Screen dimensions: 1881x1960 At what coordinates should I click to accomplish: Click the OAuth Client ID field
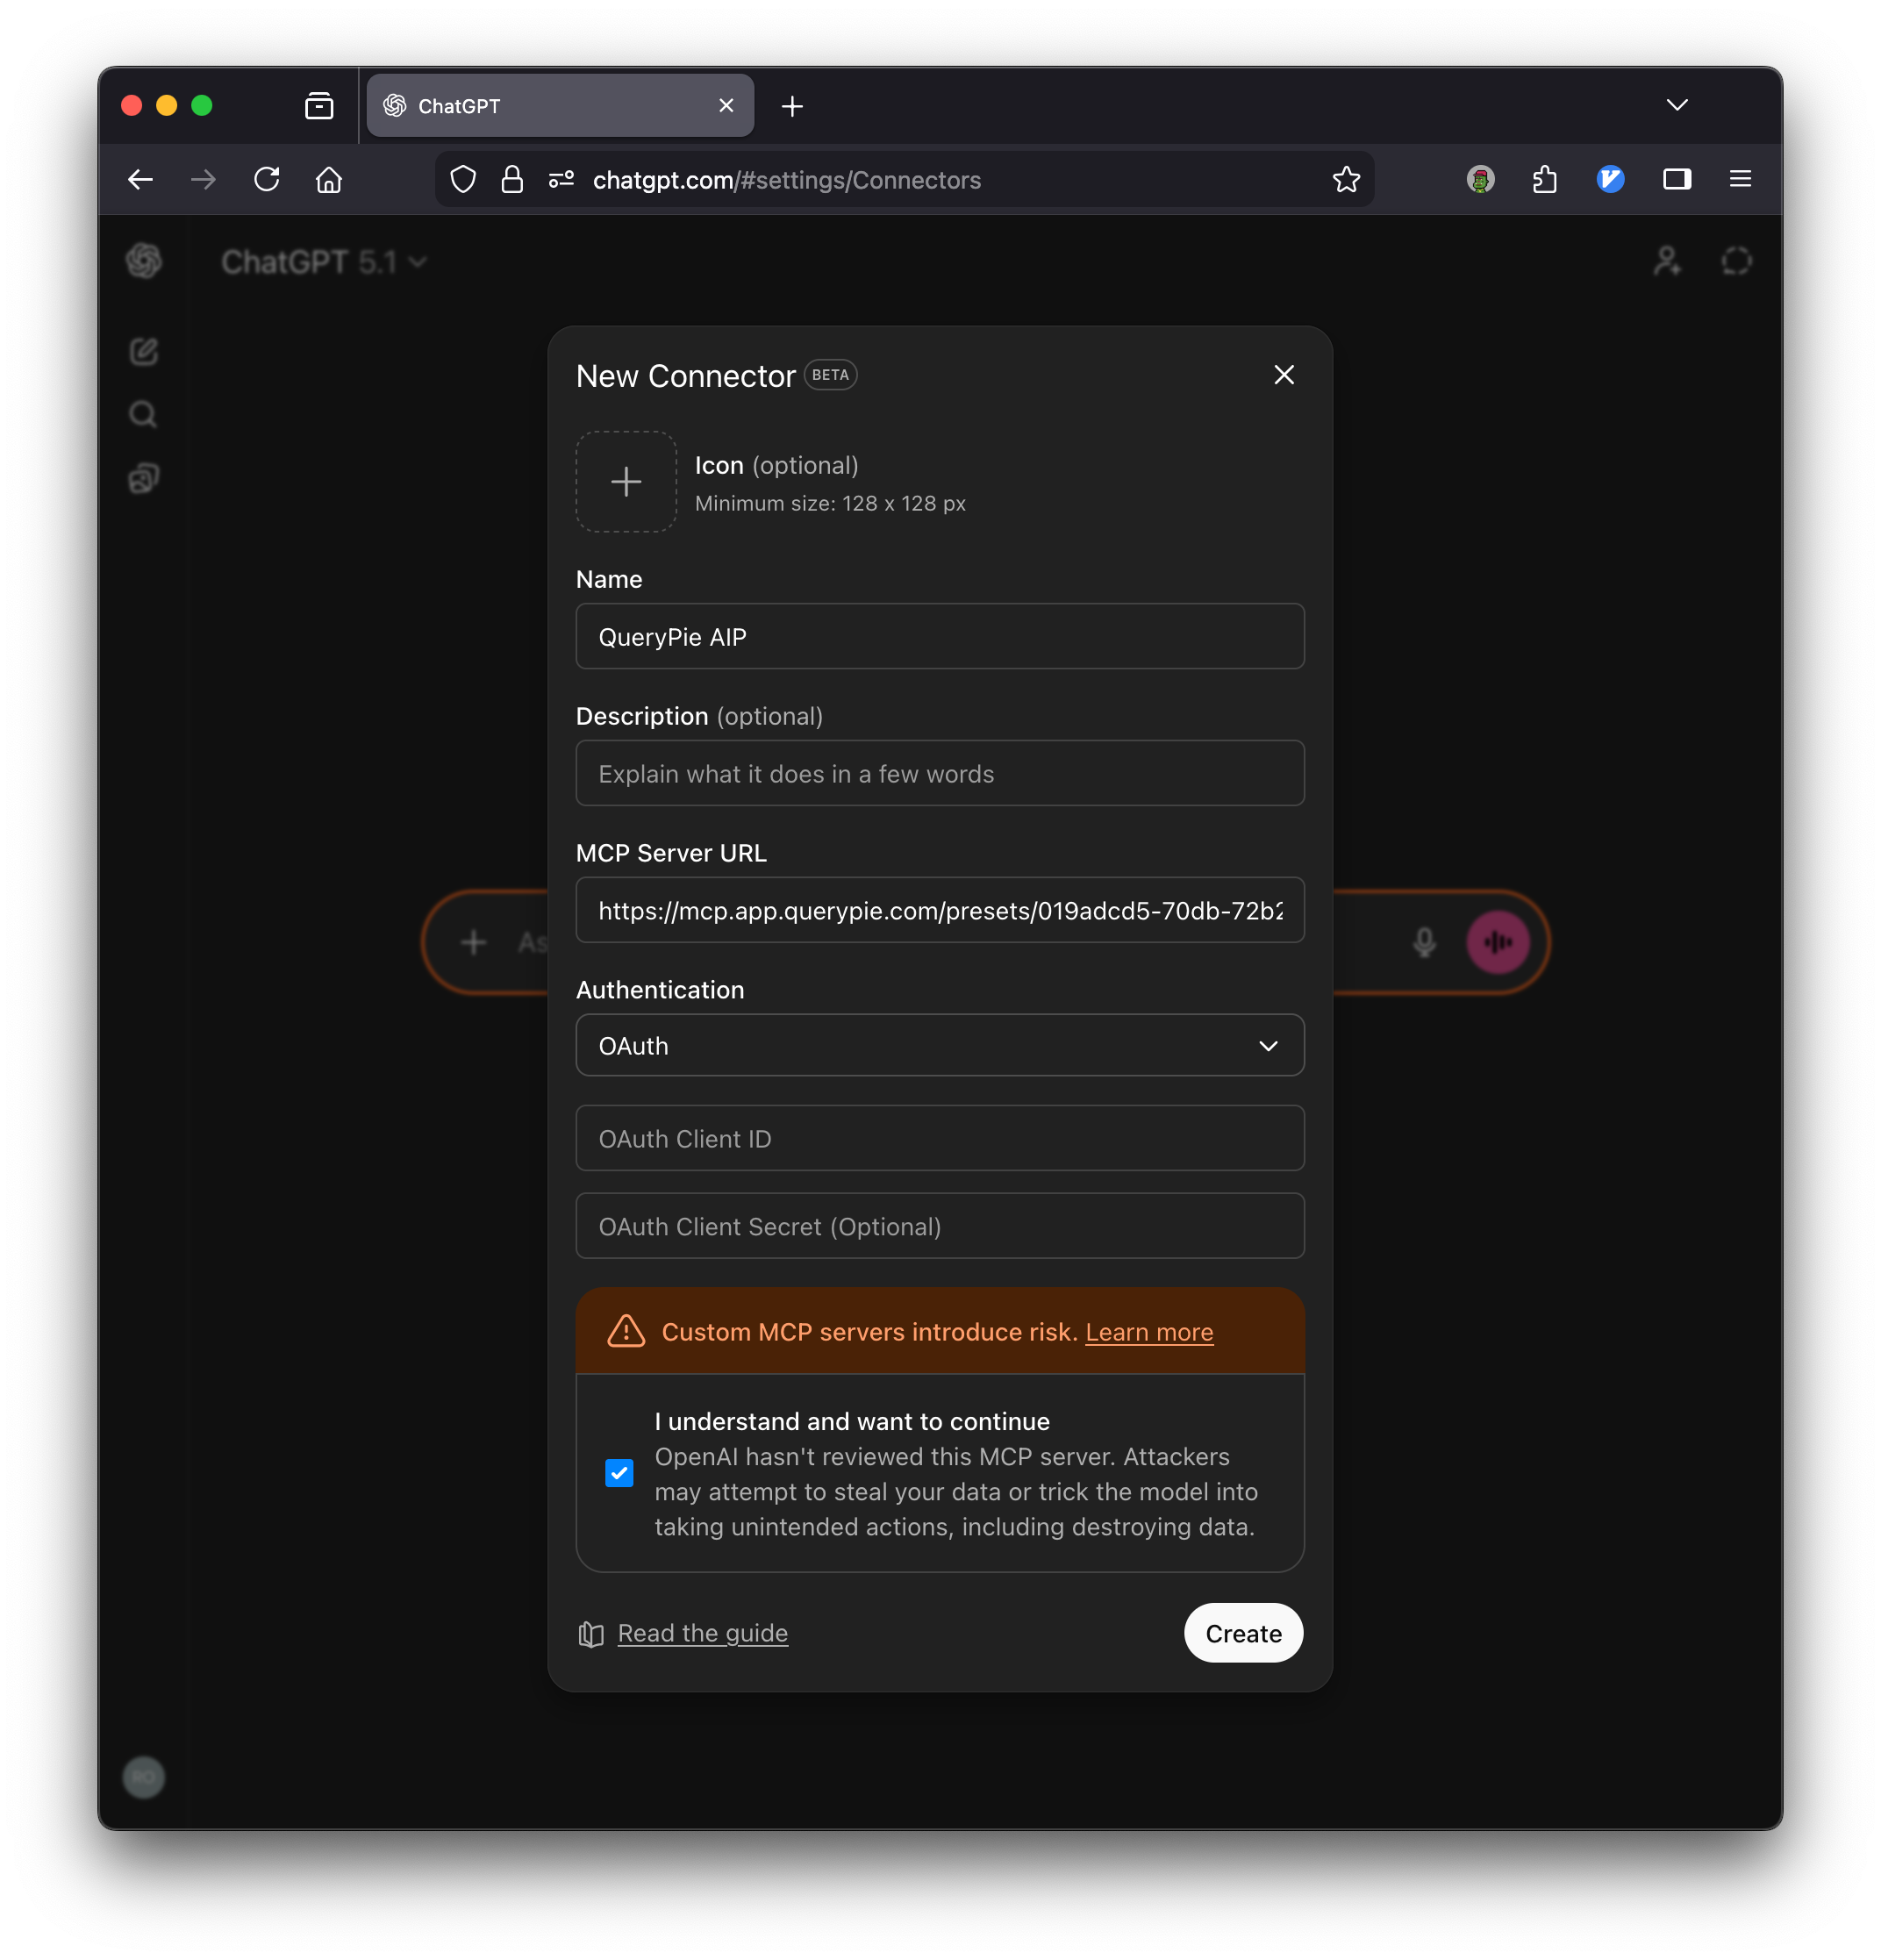click(x=940, y=1139)
